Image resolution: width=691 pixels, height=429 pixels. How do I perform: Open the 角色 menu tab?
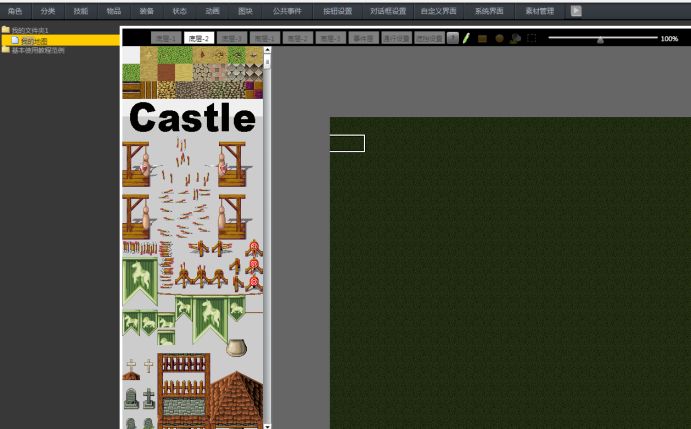point(15,11)
